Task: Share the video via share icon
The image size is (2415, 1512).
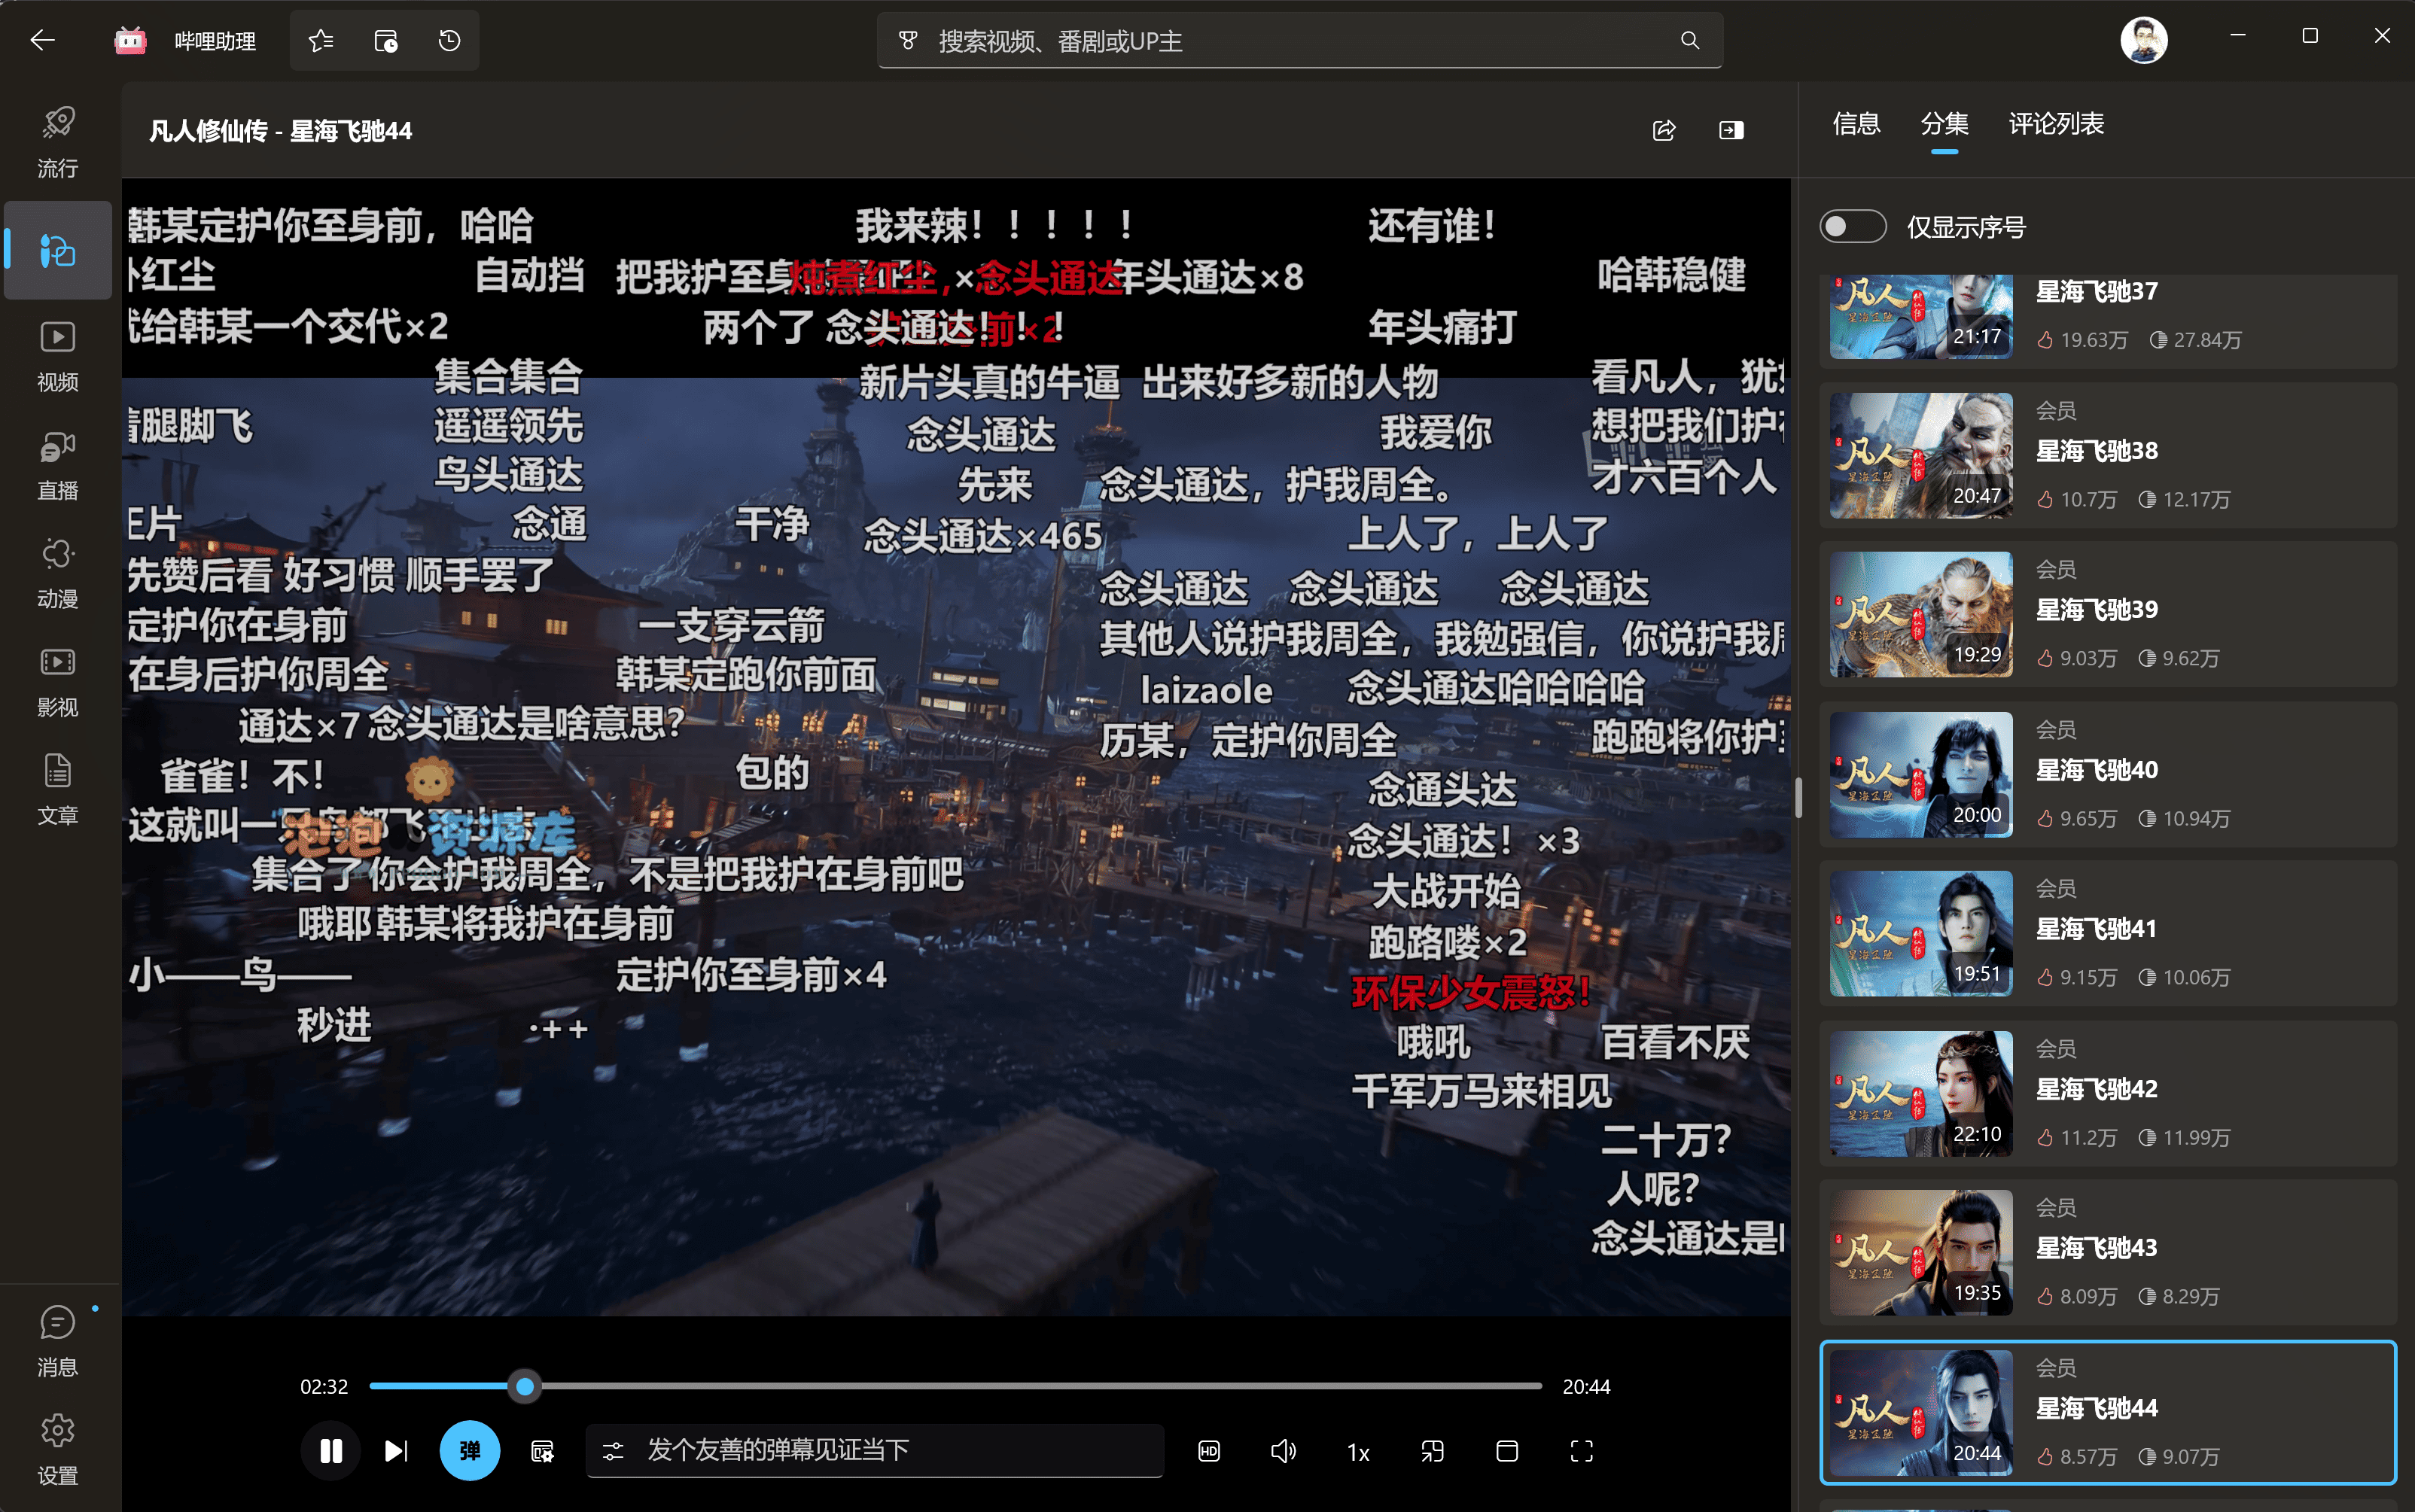Action: 1664,130
